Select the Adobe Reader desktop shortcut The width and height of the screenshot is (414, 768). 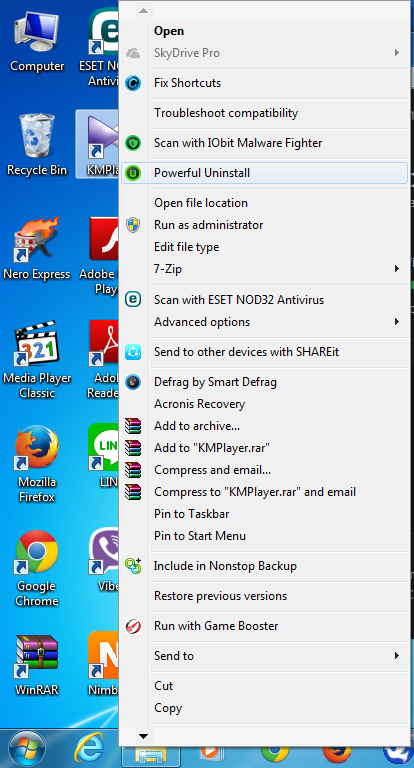pyautogui.click(x=103, y=360)
